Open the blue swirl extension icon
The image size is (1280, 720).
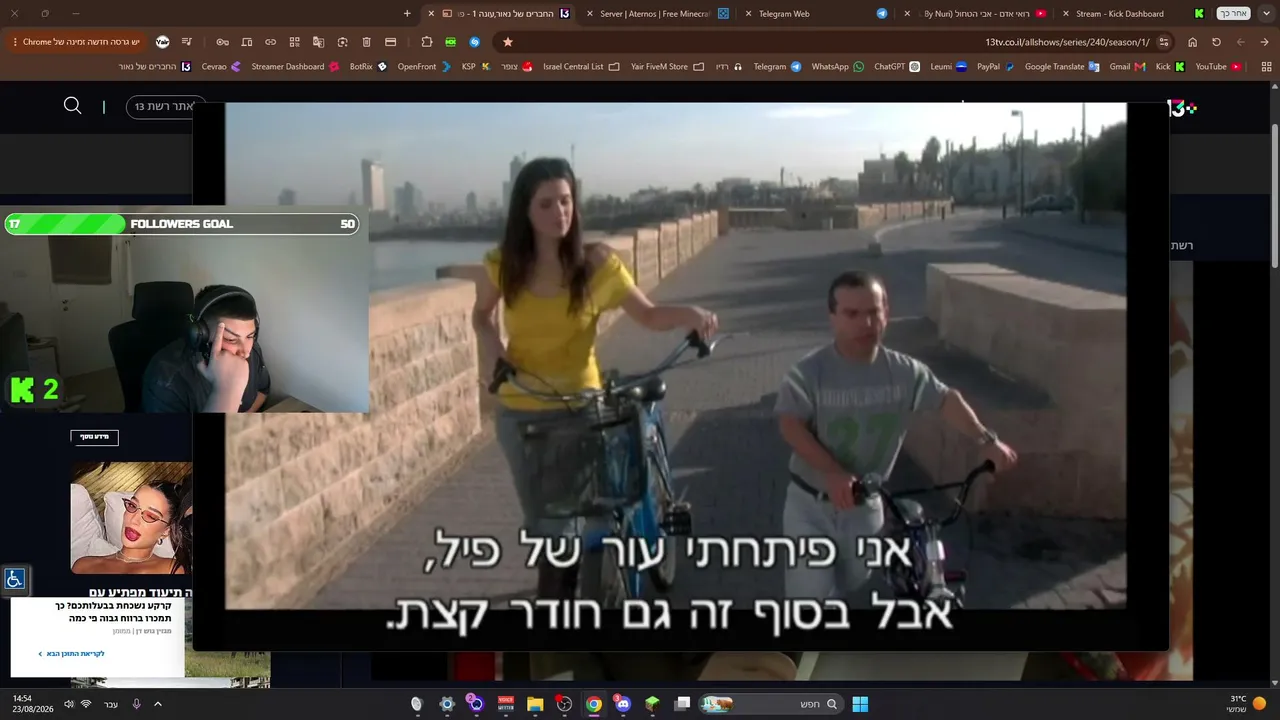pyautogui.click(x=475, y=42)
